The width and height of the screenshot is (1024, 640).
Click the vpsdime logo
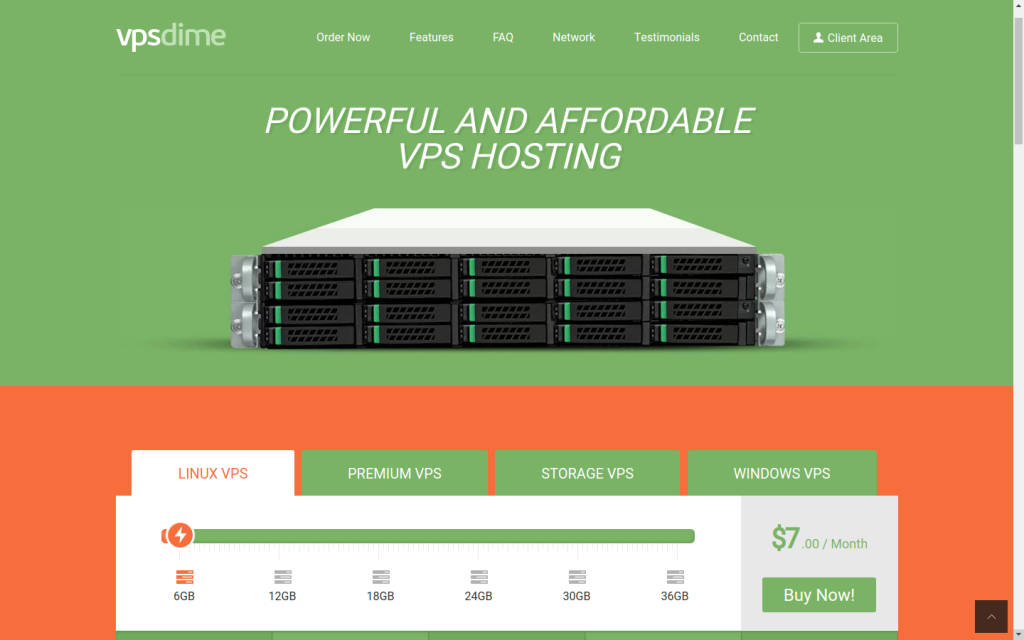click(171, 37)
